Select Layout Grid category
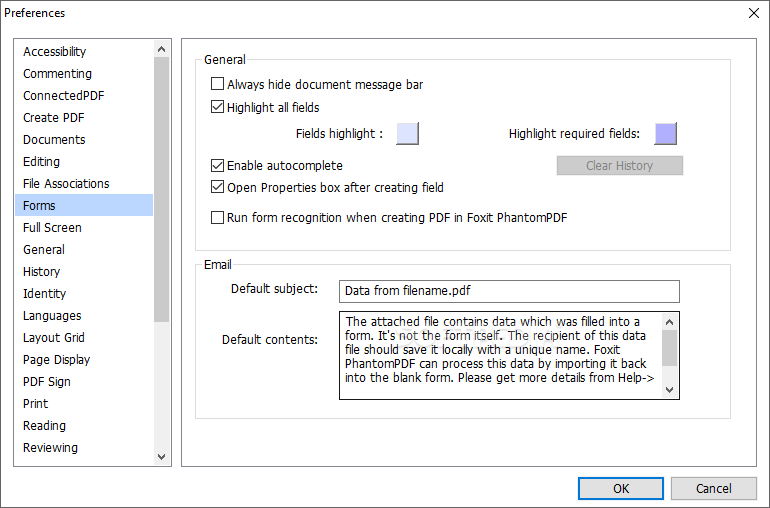 tap(84, 338)
